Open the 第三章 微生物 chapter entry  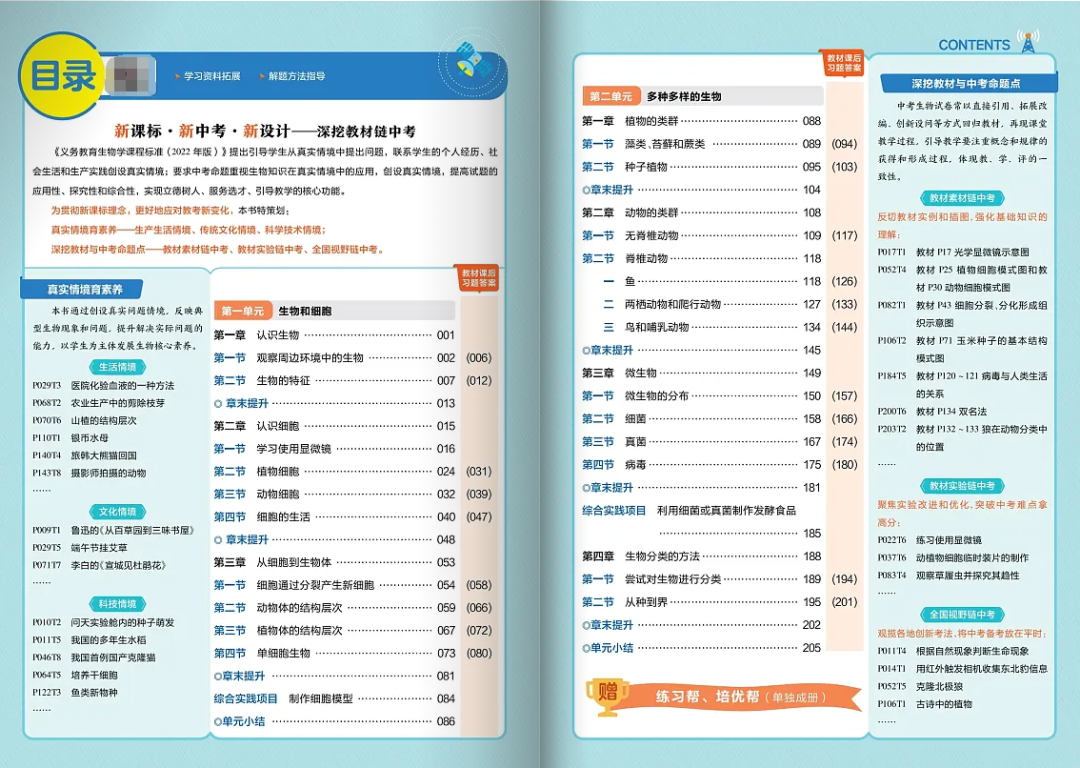coord(701,373)
